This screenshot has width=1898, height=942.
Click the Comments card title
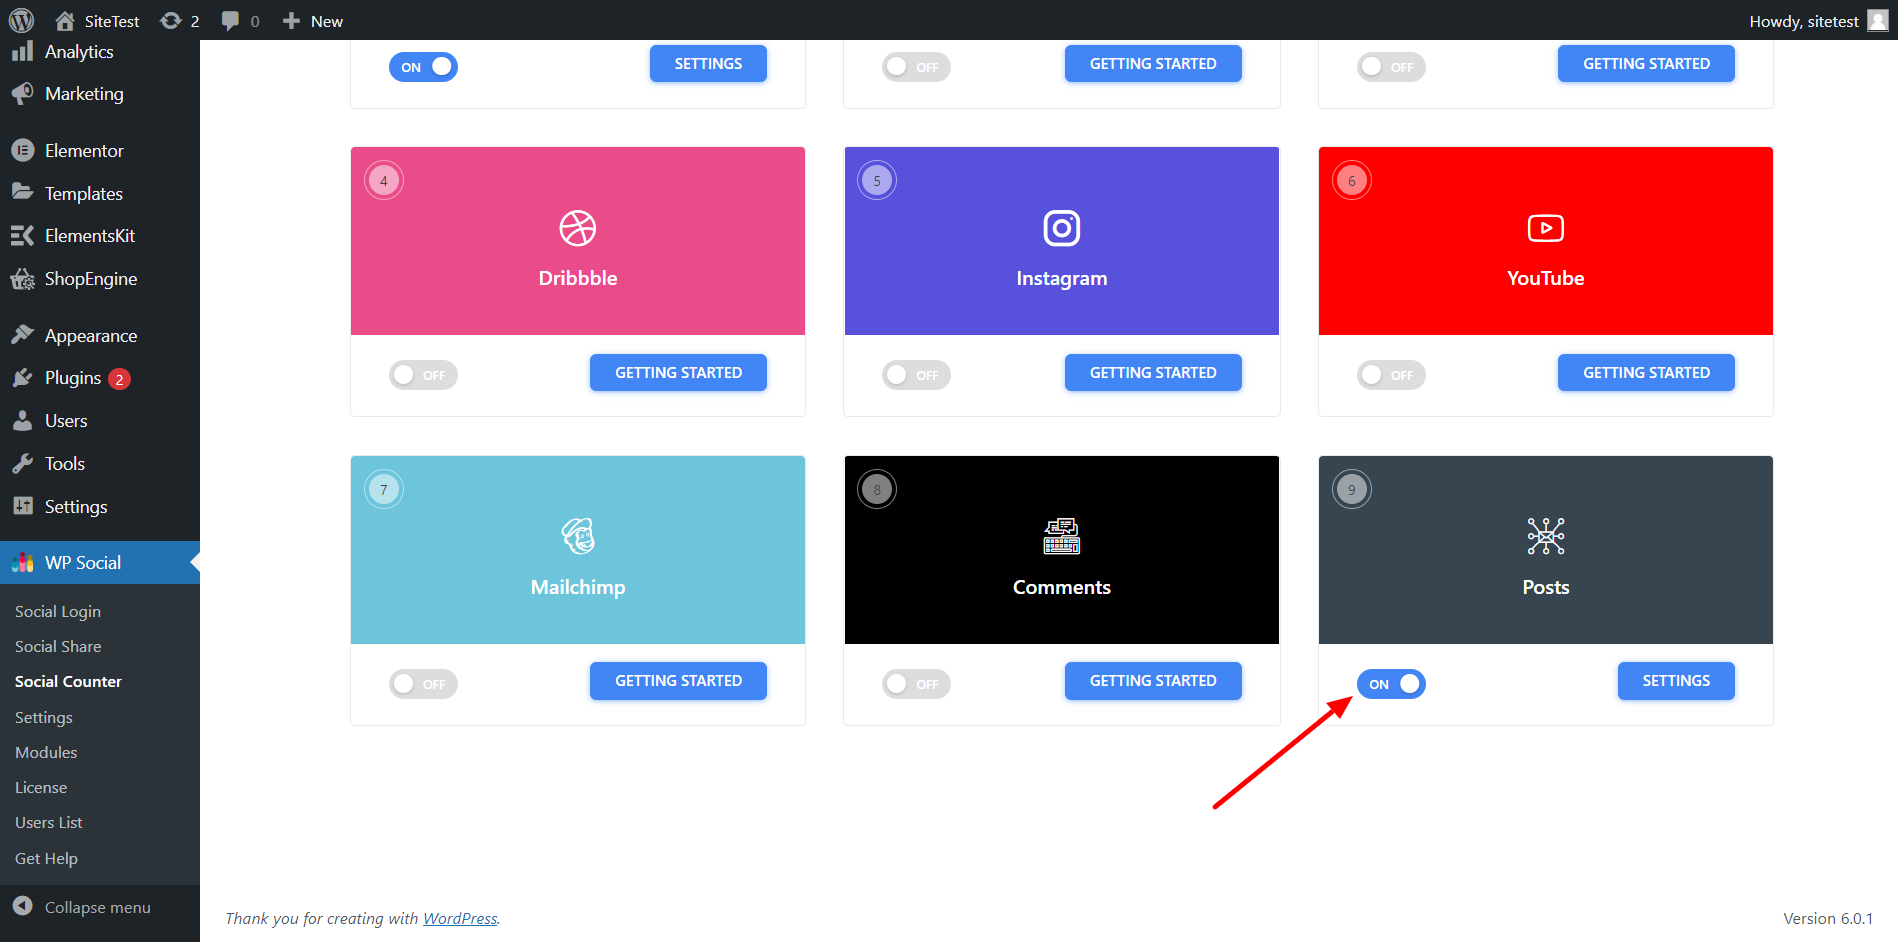click(1062, 587)
